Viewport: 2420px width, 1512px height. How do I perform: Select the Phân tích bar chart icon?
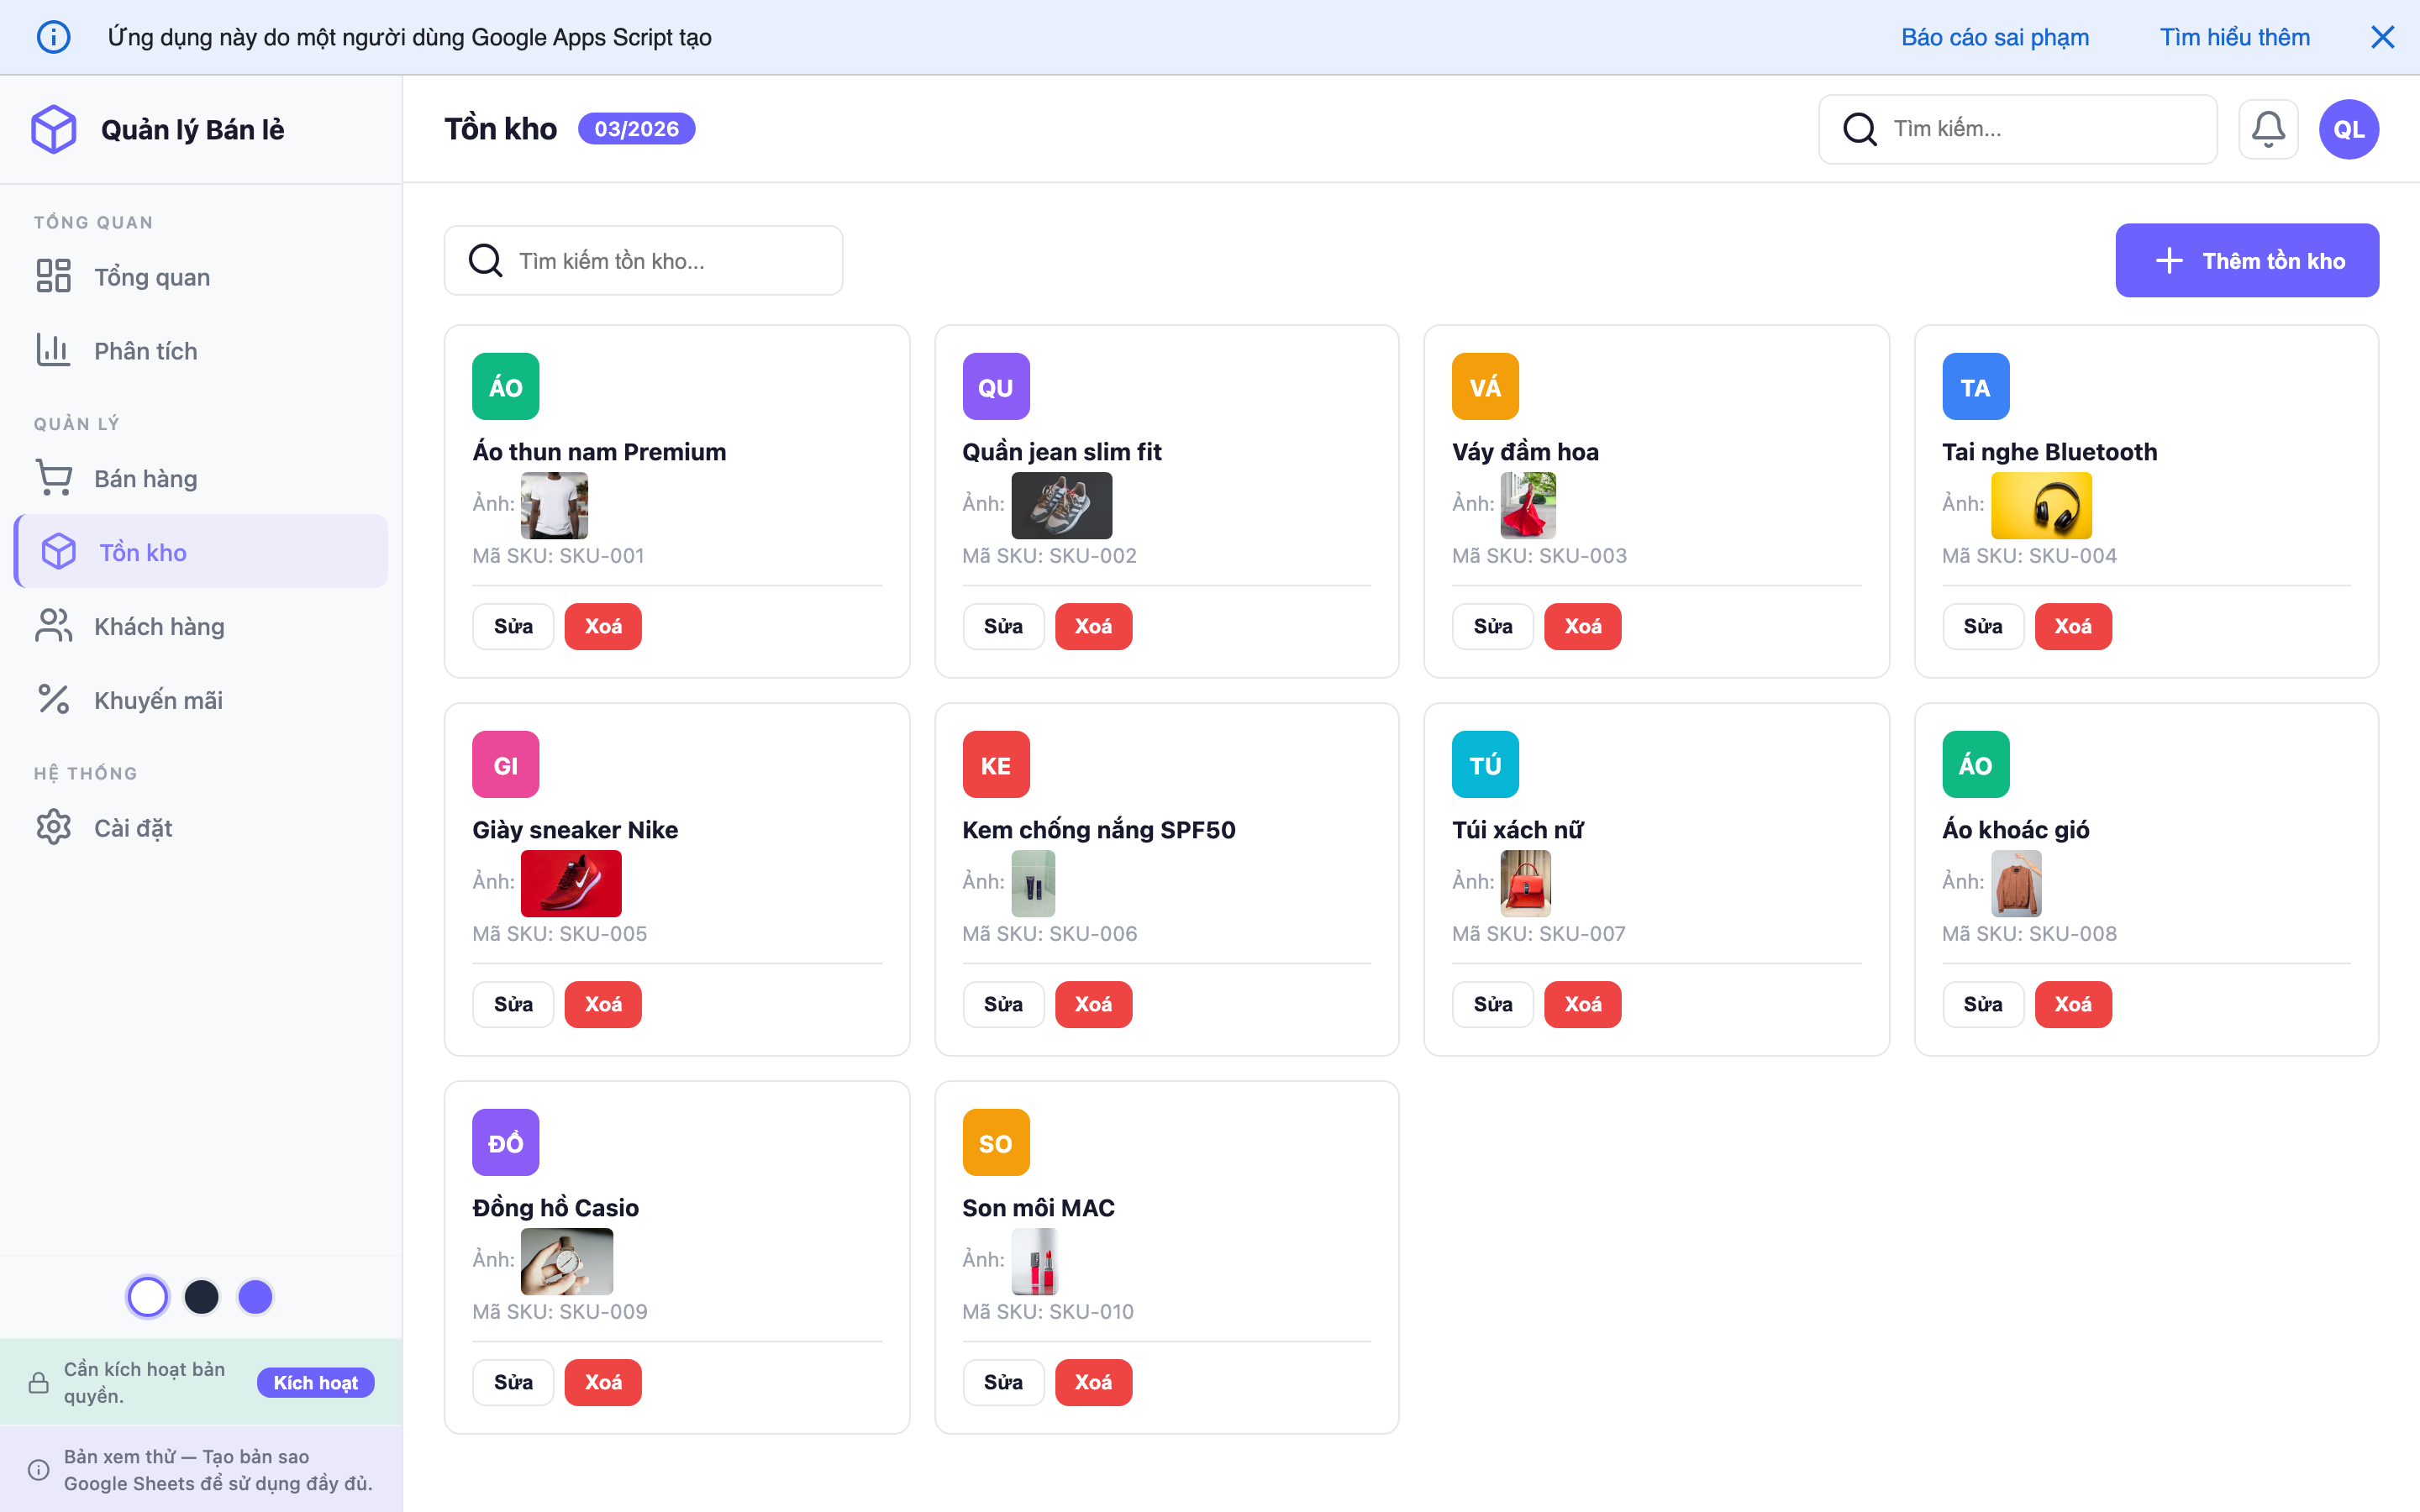(x=54, y=349)
